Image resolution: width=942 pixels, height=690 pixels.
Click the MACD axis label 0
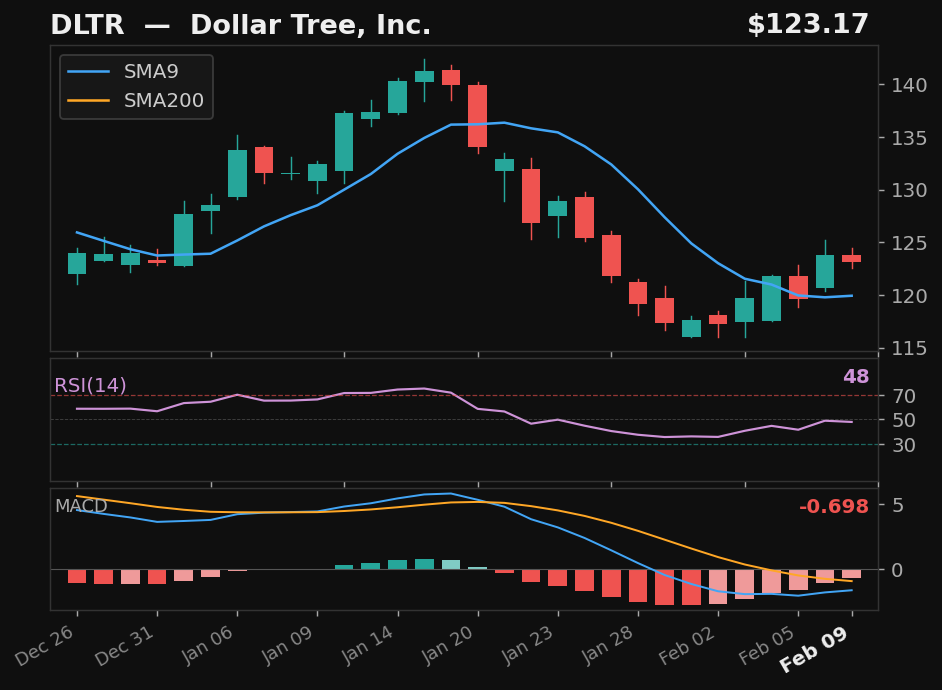coord(898,570)
